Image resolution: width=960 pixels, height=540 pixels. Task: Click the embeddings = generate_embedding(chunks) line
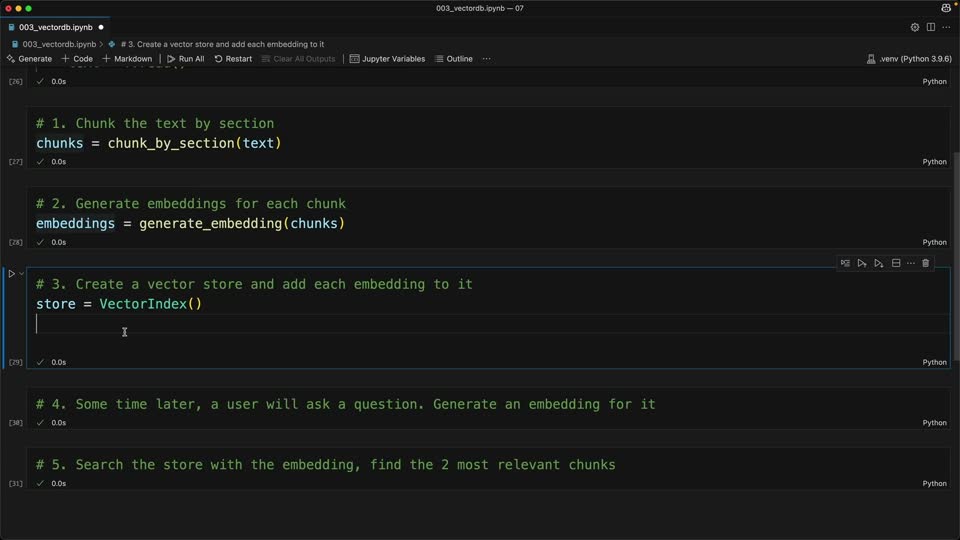point(190,223)
